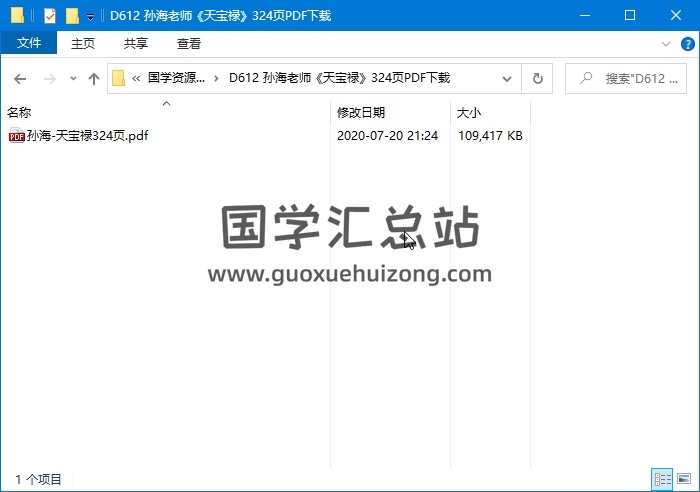
Task: Maximize the Explorer window
Action: point(630,15)
